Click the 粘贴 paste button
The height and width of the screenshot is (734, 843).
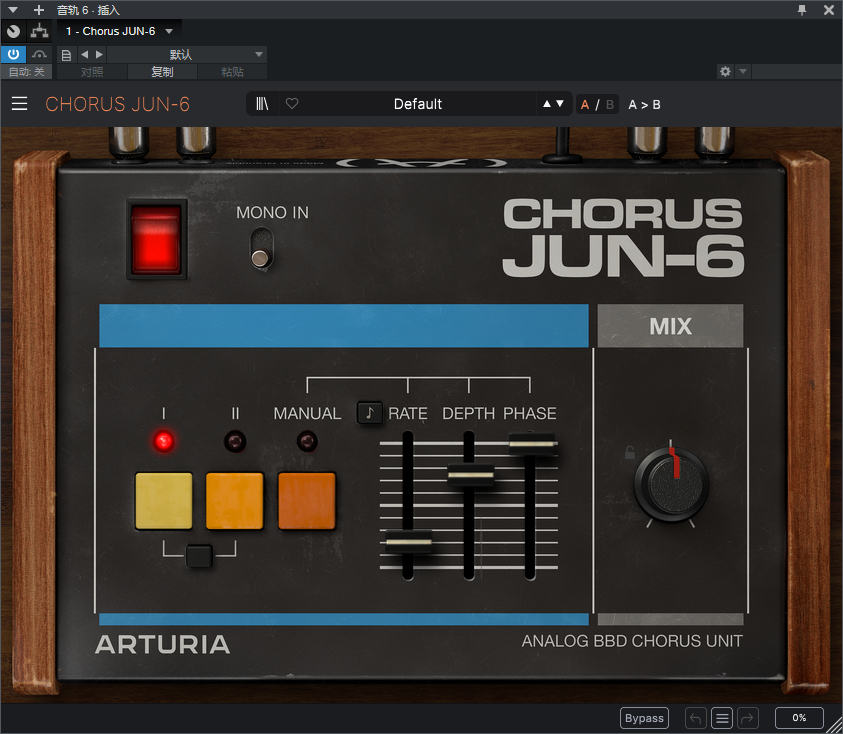pos(232,72)
